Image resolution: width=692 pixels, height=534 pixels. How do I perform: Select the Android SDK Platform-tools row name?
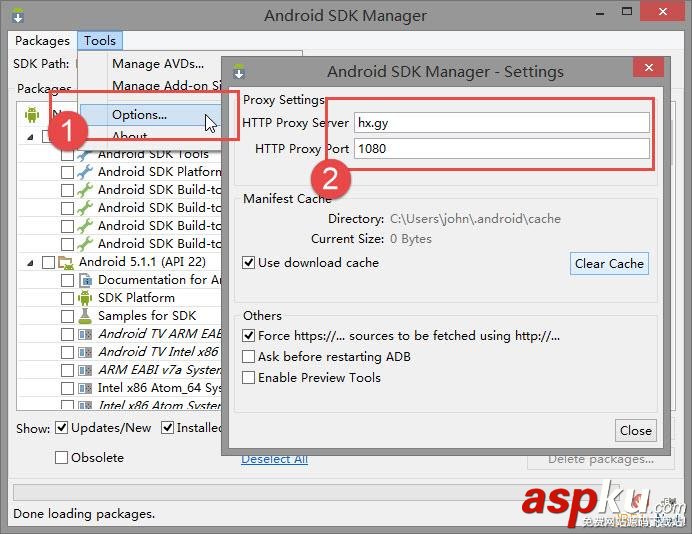(159, 172)
